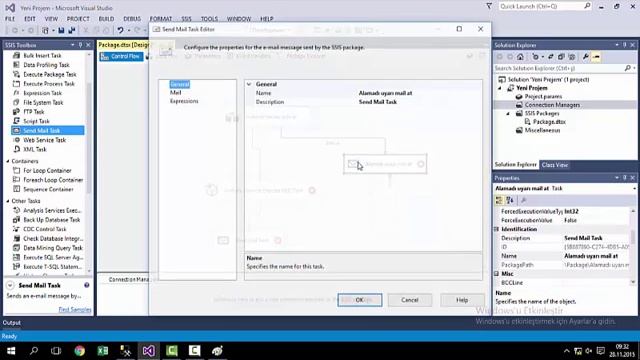Collapse the Other Tasks toolbox group
This screenshot has height=360, width=640.
pos(8,201)
